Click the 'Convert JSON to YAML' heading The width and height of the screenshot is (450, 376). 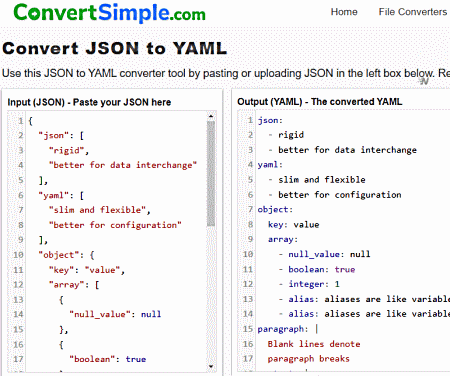[x=115, y=48]
